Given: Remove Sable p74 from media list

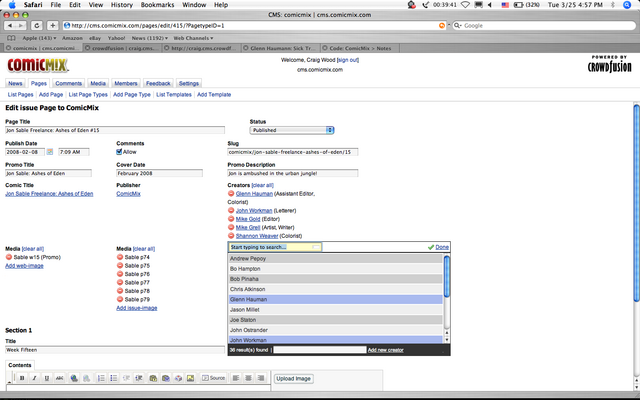Looking at the screenshot, I should 120,257.
